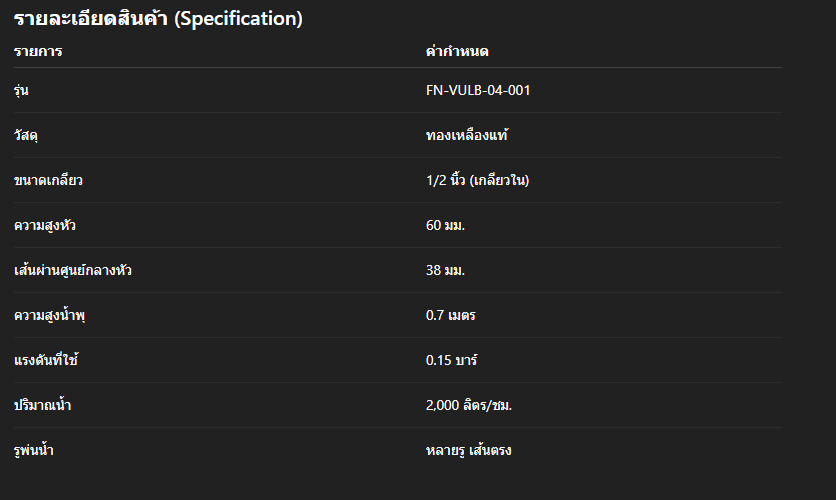Select the รุ่น row label

[x=21, y=91]
